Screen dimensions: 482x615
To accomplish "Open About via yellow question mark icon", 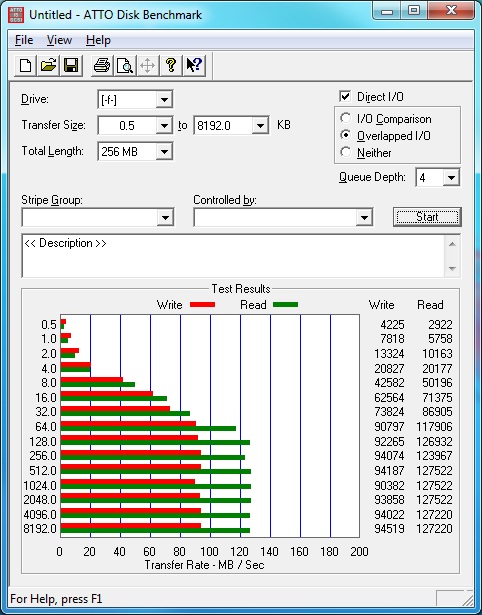I will coord(171,65).
